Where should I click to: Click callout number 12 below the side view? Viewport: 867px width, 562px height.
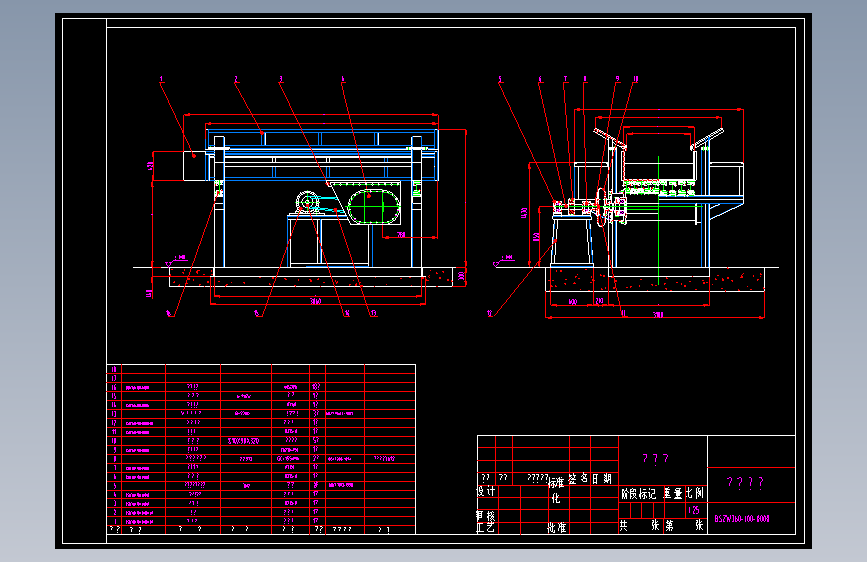pos(490,314)
